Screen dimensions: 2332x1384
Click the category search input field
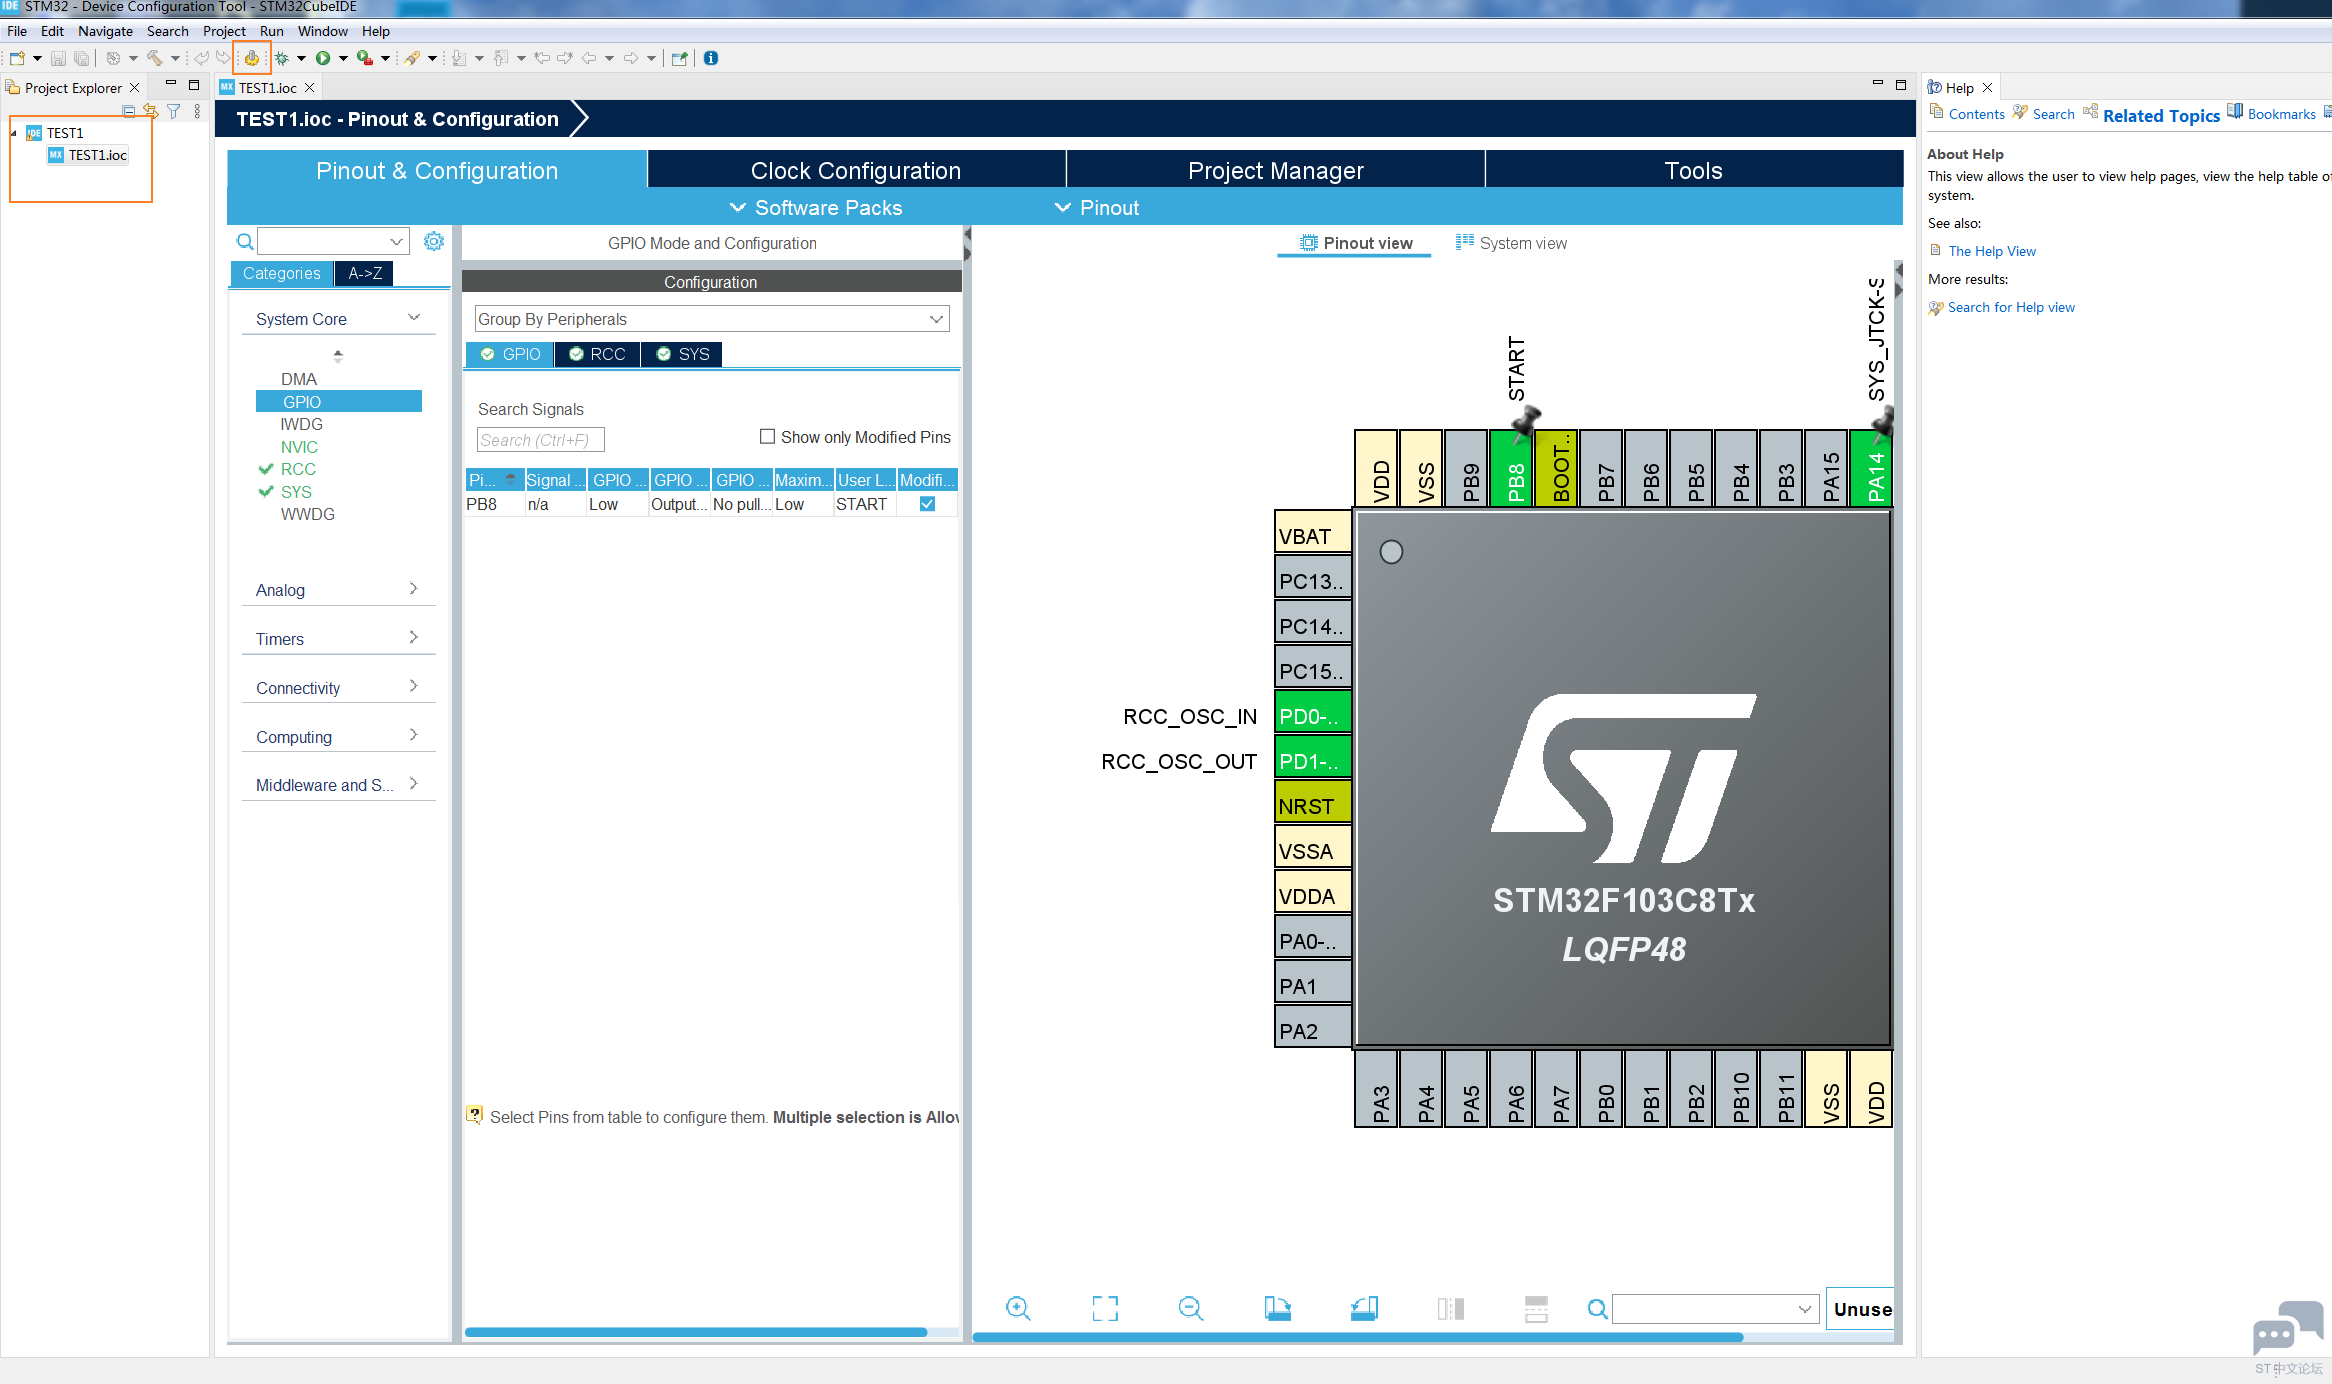tap(333, 241)
